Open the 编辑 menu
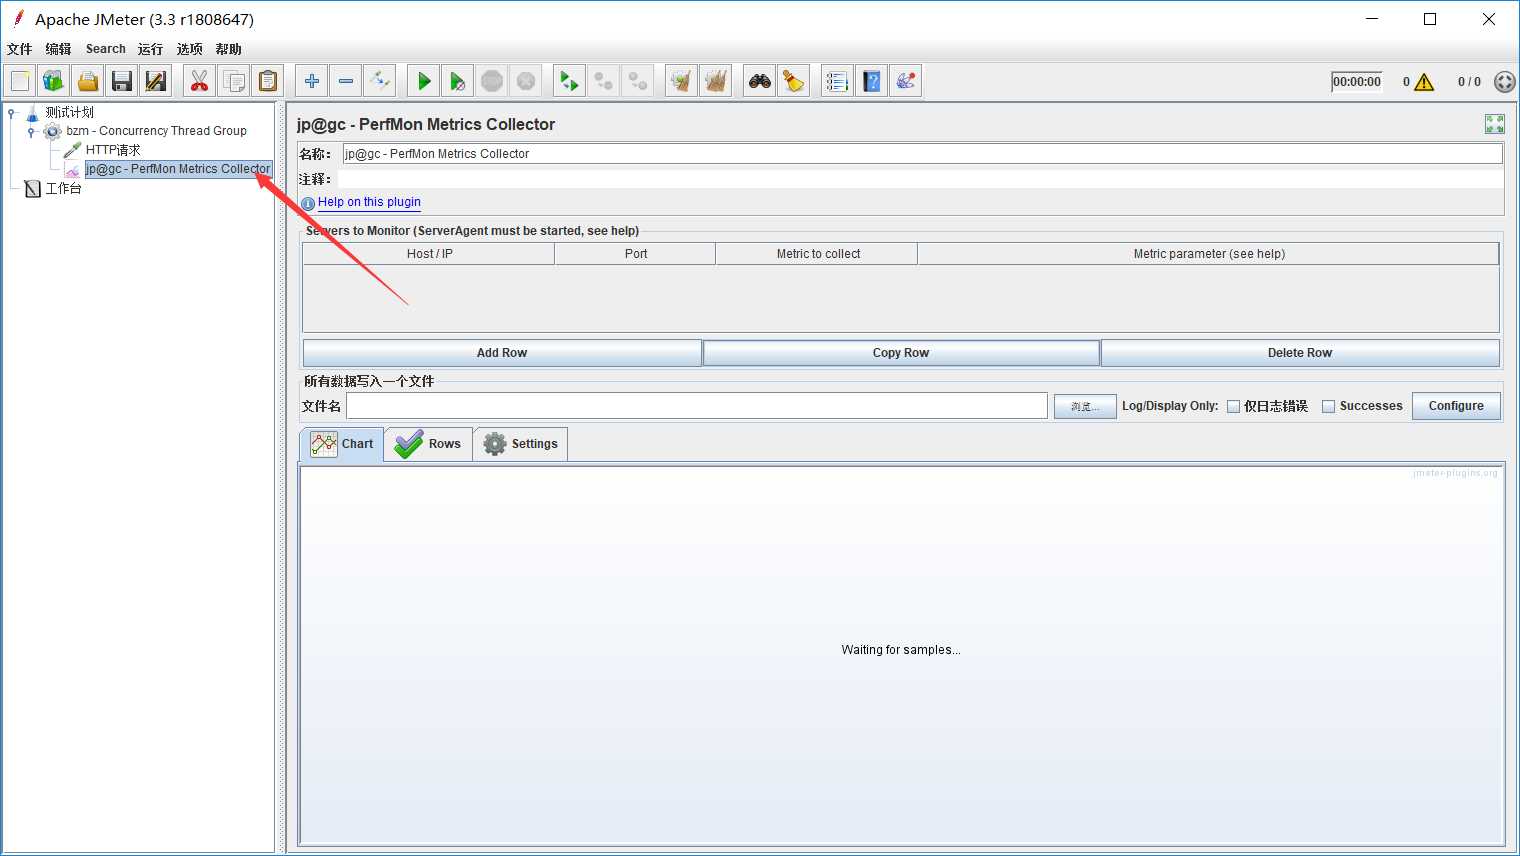This screenshot has width=1520, height=856. 58,49
